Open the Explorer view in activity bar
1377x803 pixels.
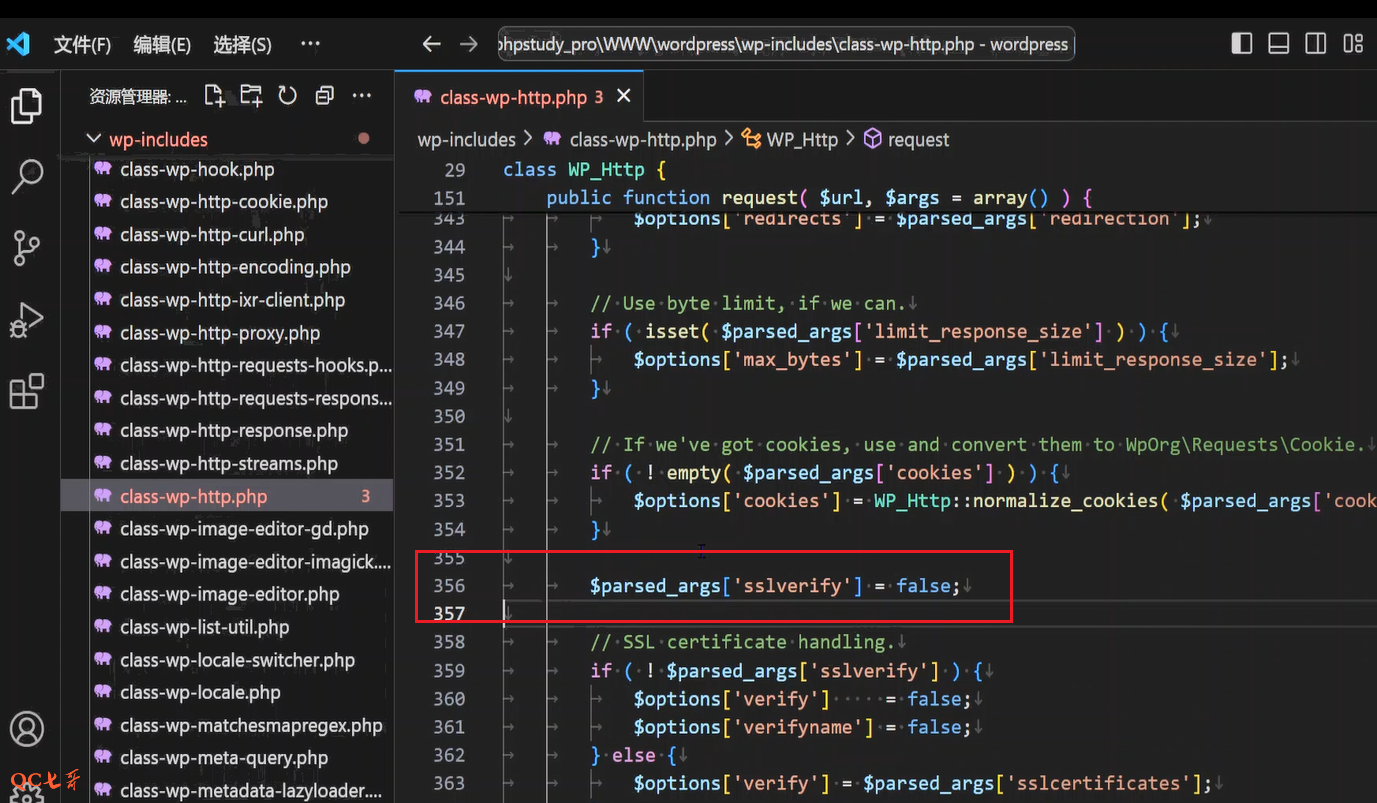27,105
